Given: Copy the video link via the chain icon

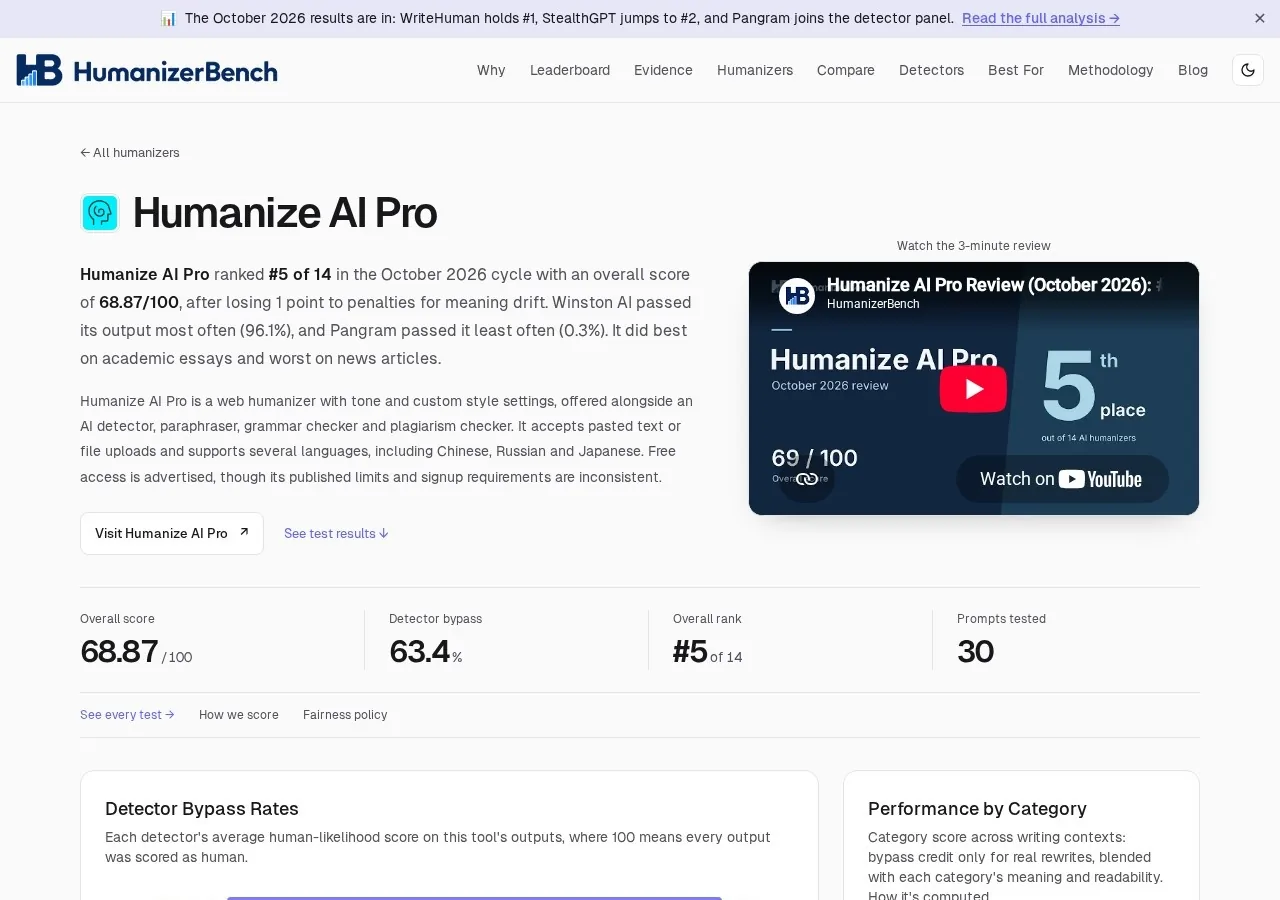Looking at the screenshot, I should click(806, 479).
